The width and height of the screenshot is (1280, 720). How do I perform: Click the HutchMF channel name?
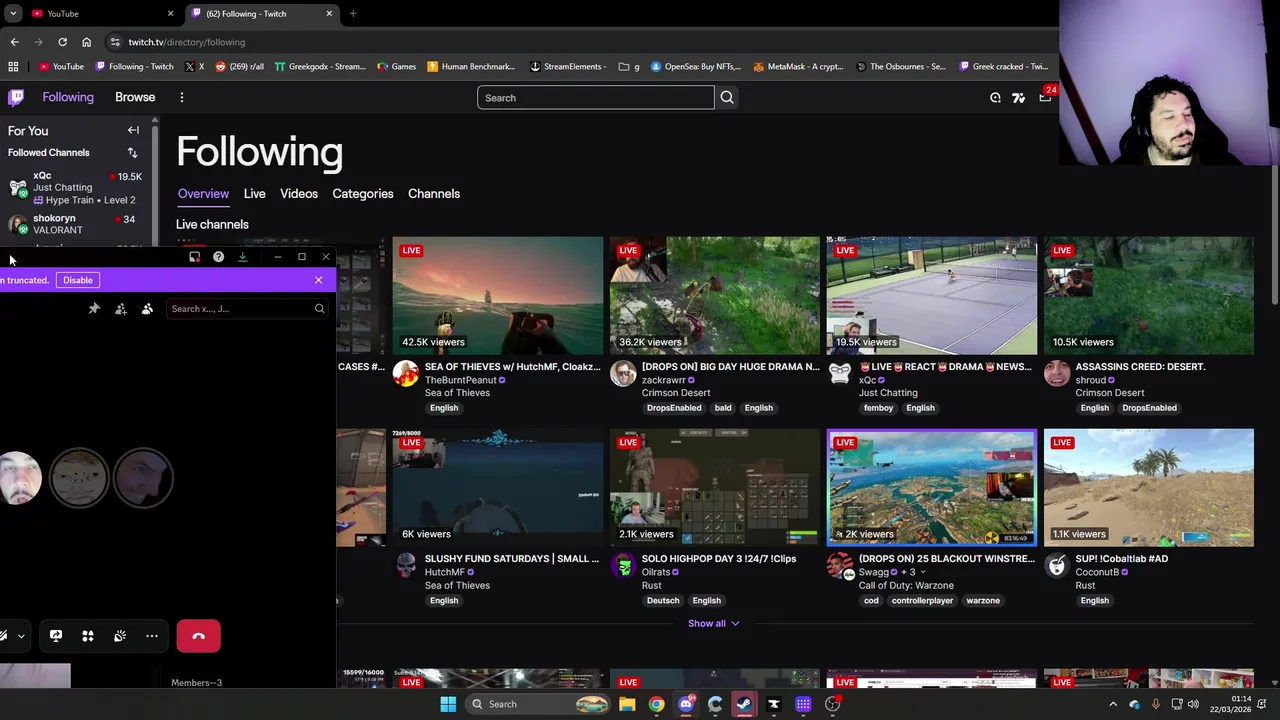click(445, 572)
